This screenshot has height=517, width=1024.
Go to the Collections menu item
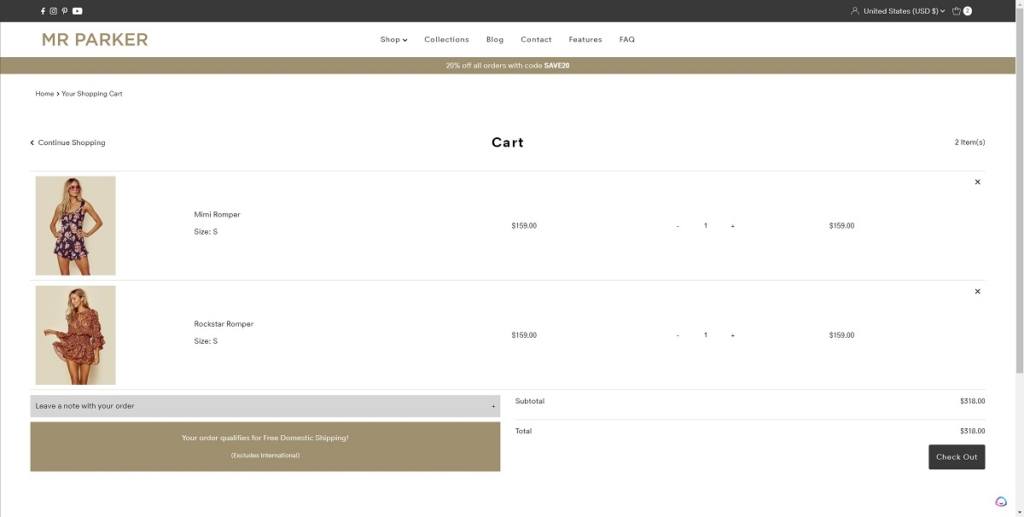point(446,40)
